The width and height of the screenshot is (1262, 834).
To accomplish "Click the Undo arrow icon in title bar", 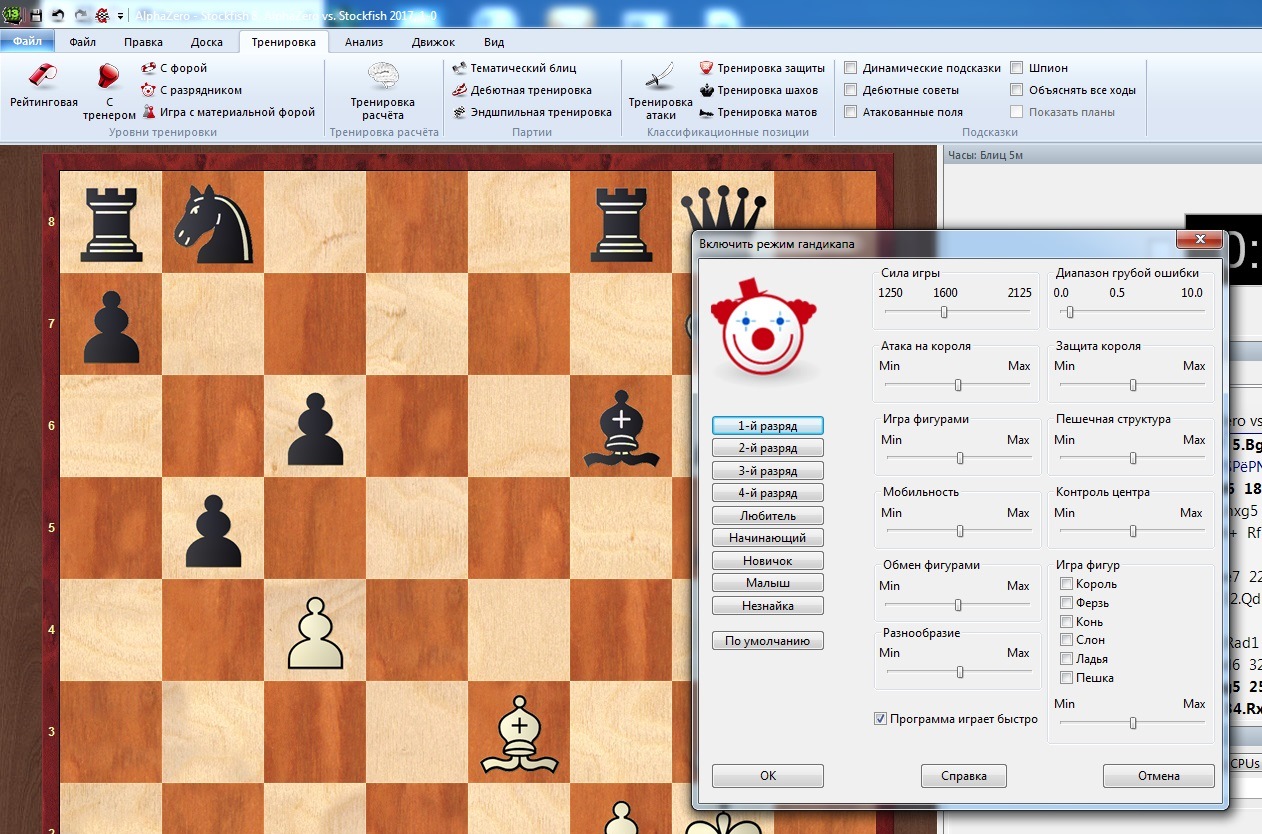I will point(58,16).
